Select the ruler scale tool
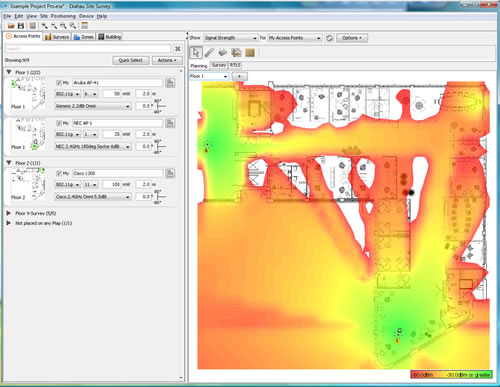The image size is (500, 387). click(209, 53)
